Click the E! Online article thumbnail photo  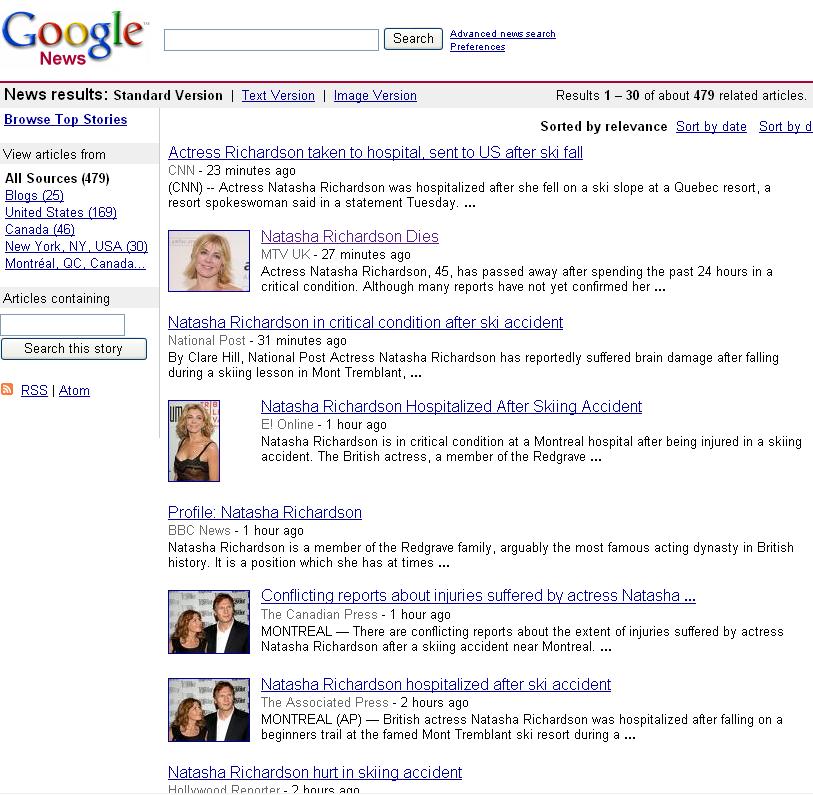[x=194, y=441]
